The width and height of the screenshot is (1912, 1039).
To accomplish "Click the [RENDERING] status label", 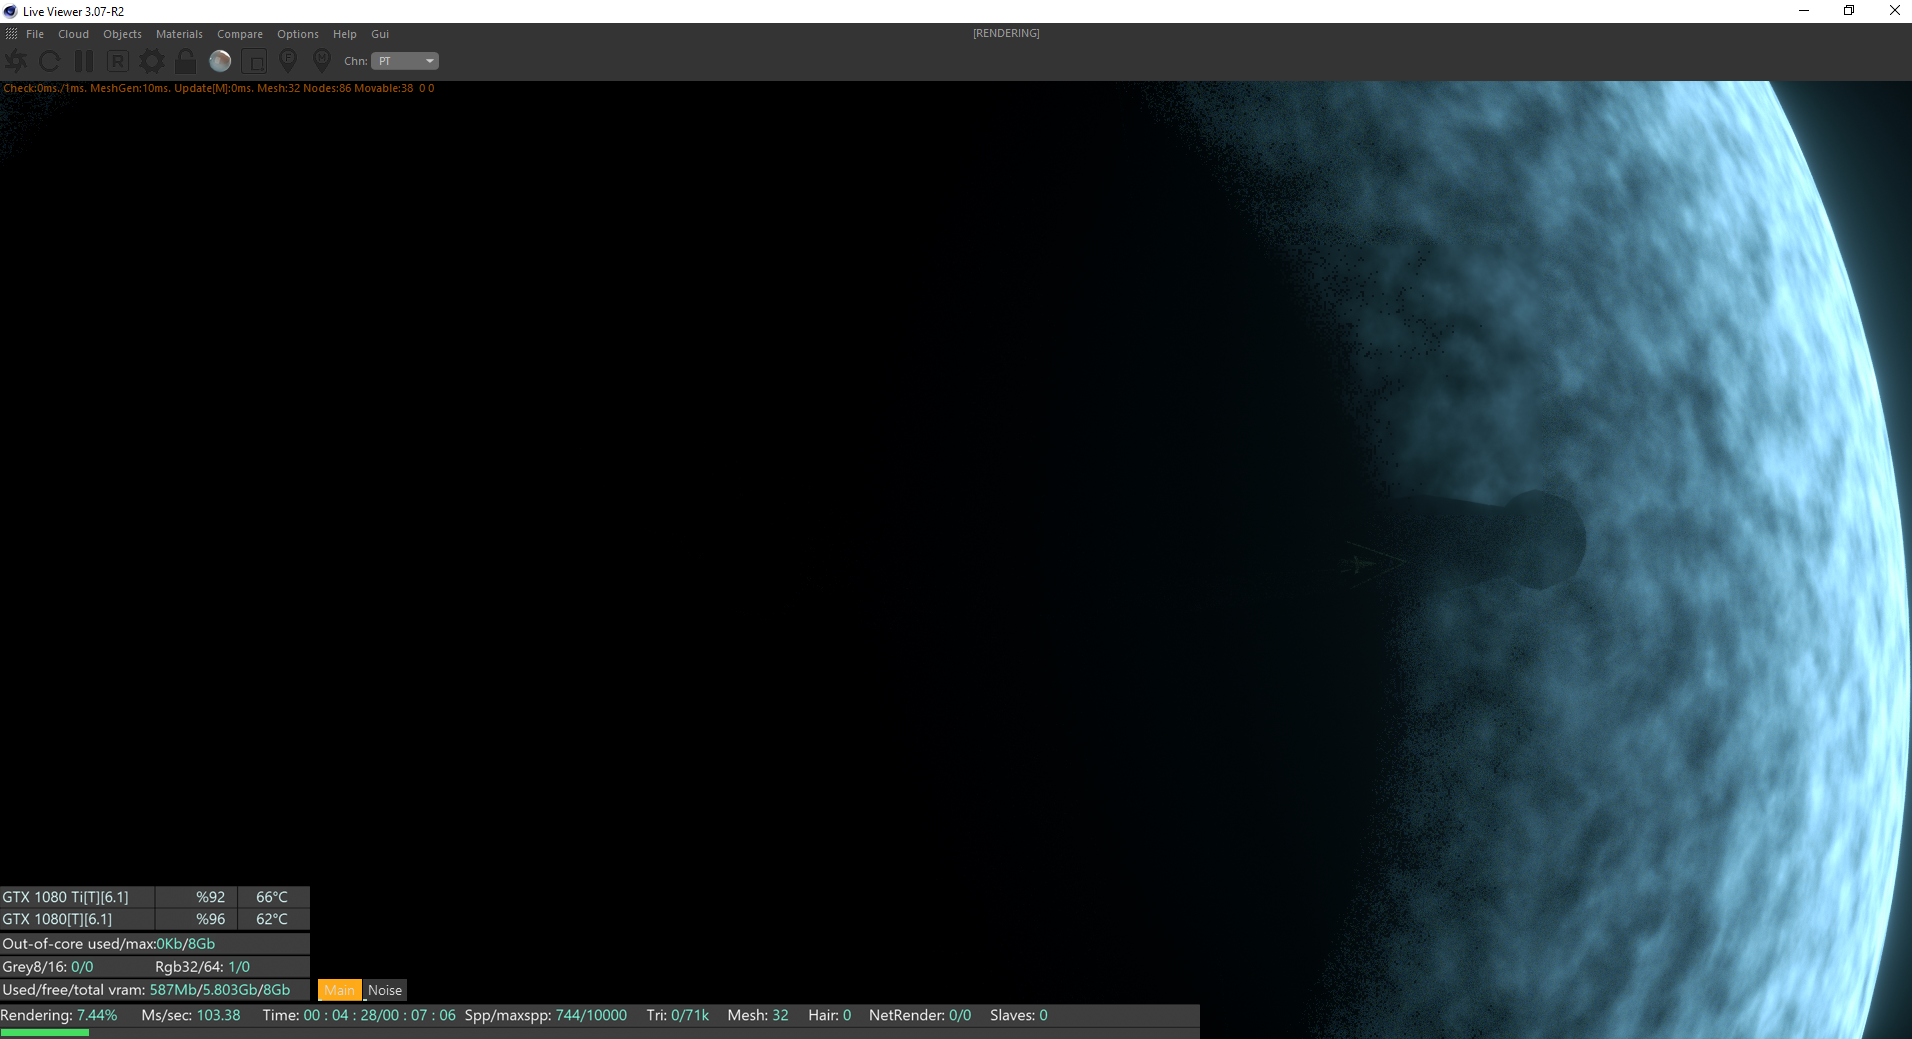I will (x=1006, y=33).
